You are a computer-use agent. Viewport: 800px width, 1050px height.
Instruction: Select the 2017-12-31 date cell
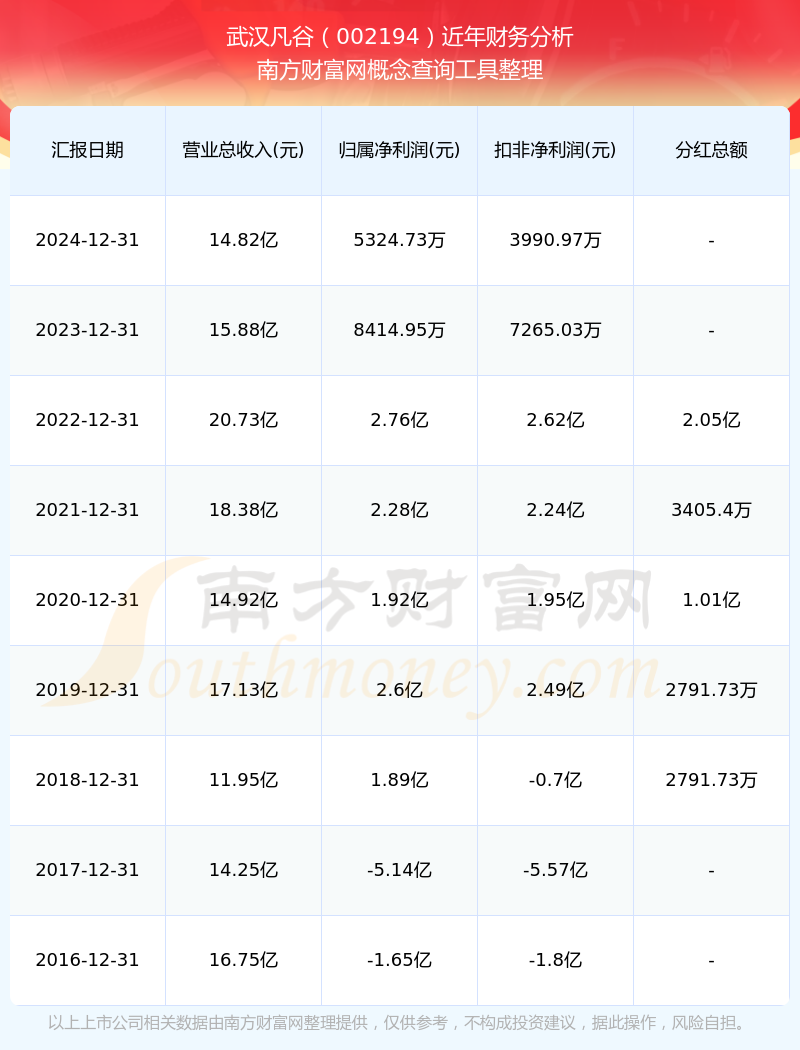click(x=88, y=870)
